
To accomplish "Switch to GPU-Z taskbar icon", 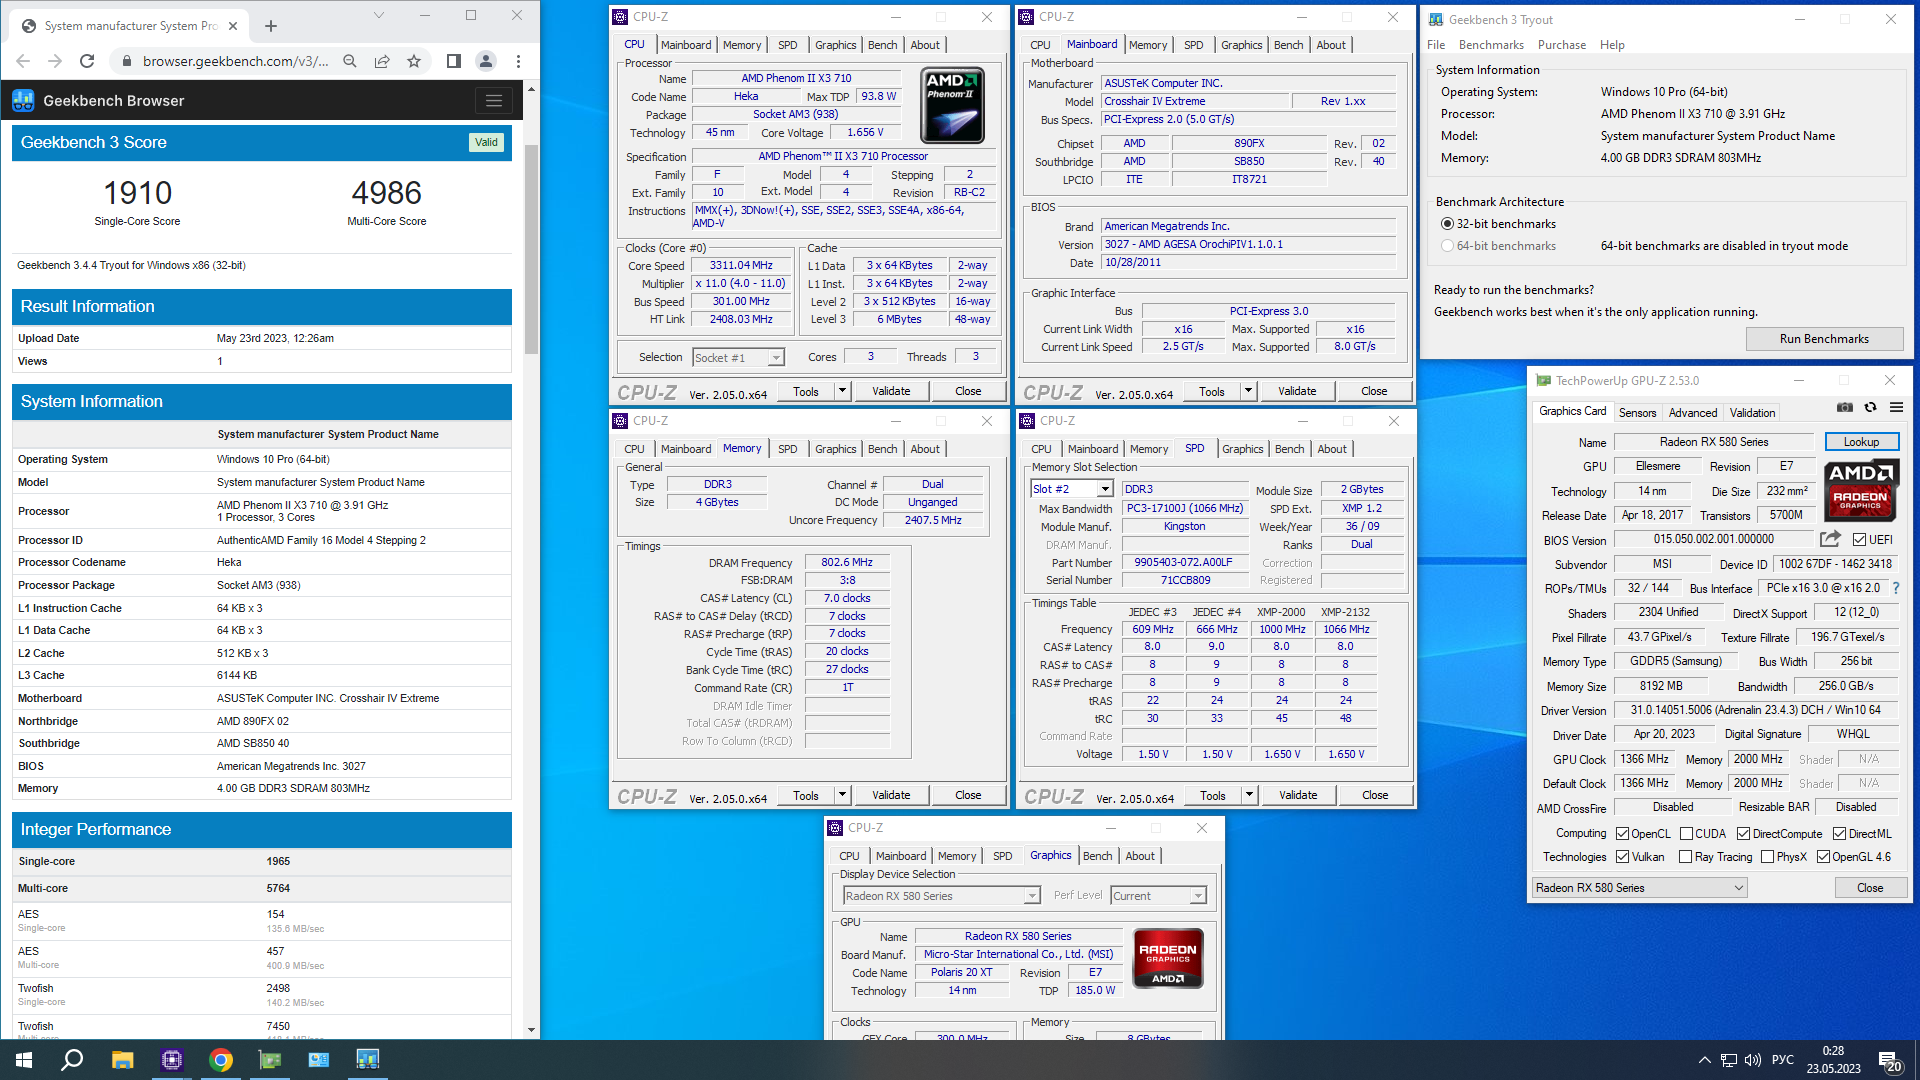I will pyautogui.click(x=270, y=1060).
